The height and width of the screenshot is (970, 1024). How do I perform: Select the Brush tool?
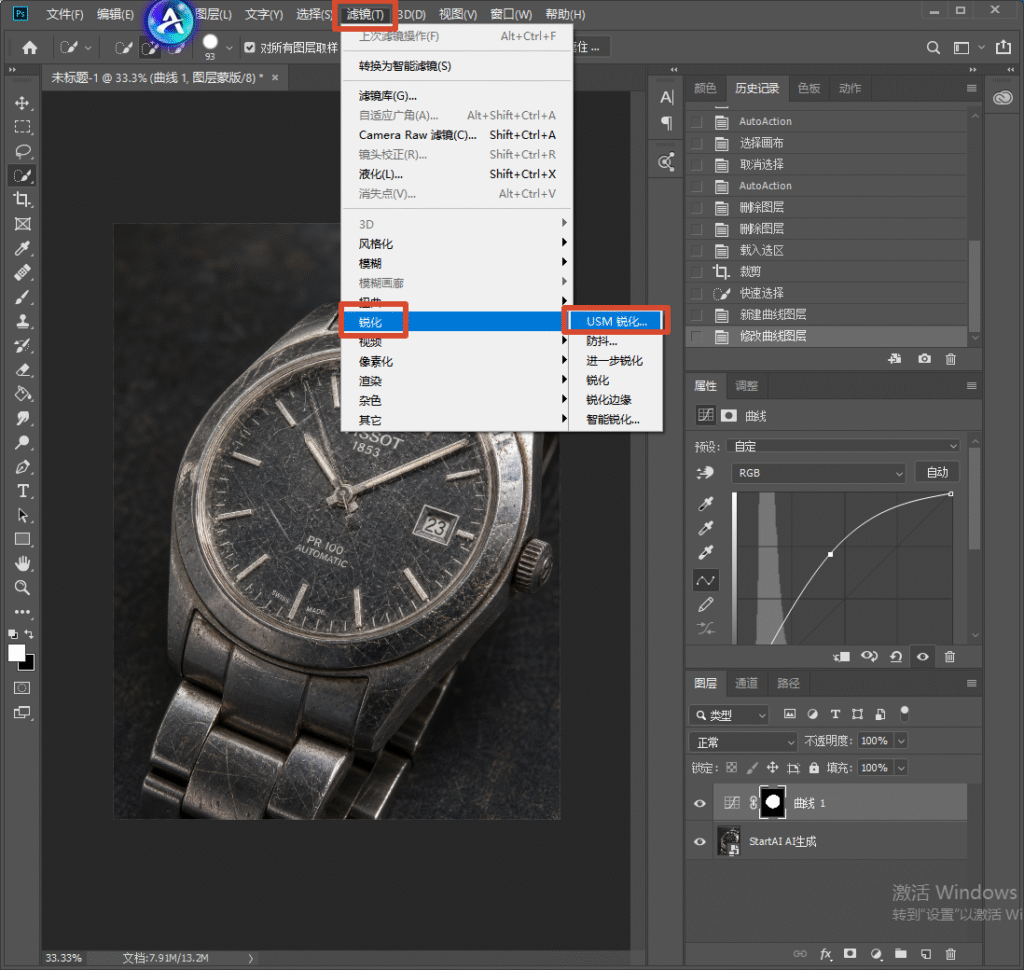click(22, 297)
